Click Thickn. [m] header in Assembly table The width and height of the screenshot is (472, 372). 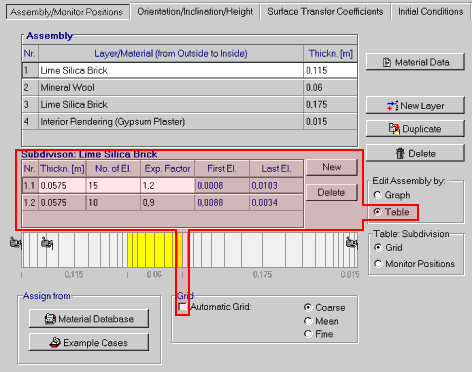tap(330, 54)
